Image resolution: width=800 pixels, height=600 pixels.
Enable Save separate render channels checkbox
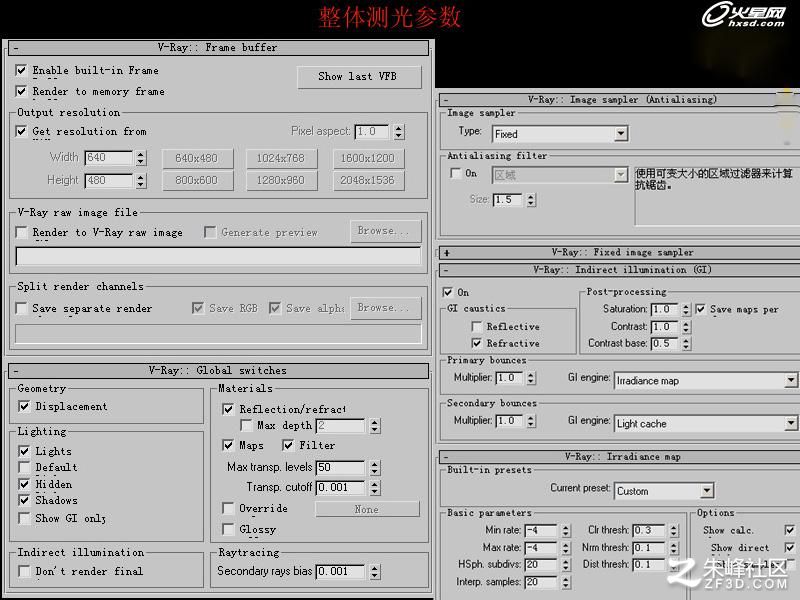(x=21, y=308)
